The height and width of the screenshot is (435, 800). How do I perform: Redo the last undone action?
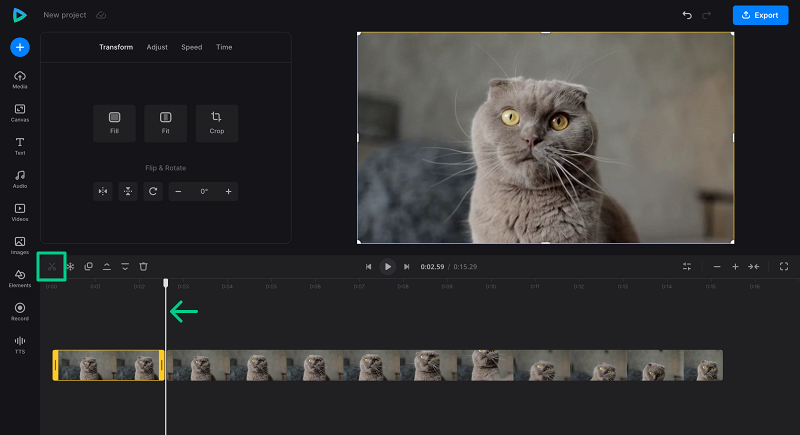pos(706,15)
